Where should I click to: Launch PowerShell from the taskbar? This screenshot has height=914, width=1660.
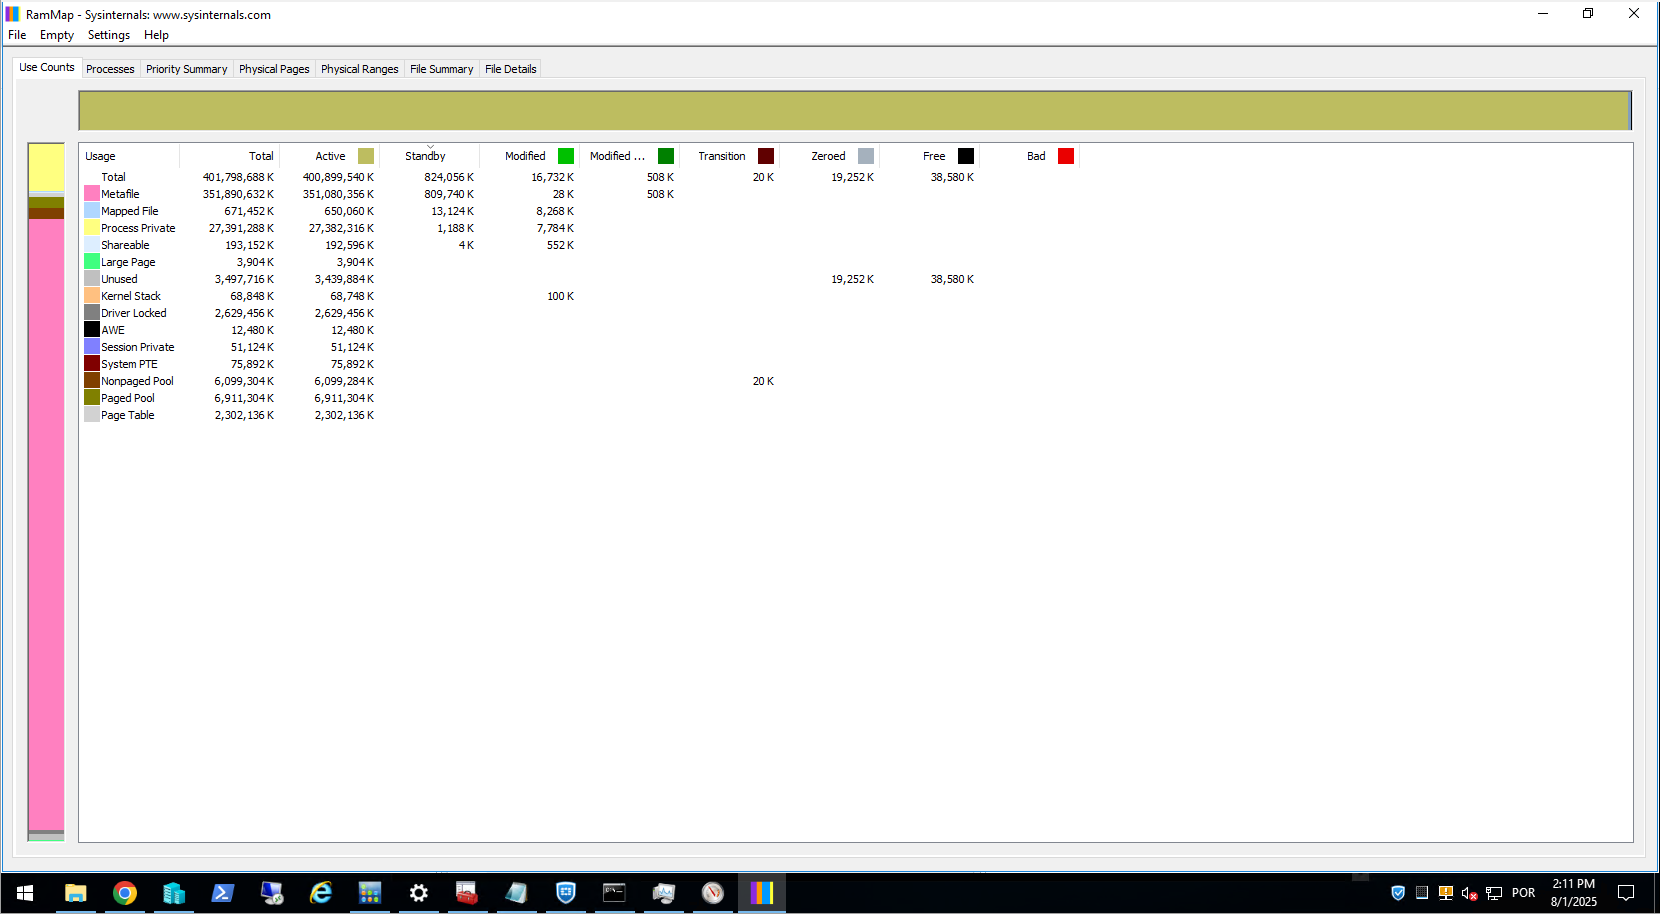click(223, 893)
